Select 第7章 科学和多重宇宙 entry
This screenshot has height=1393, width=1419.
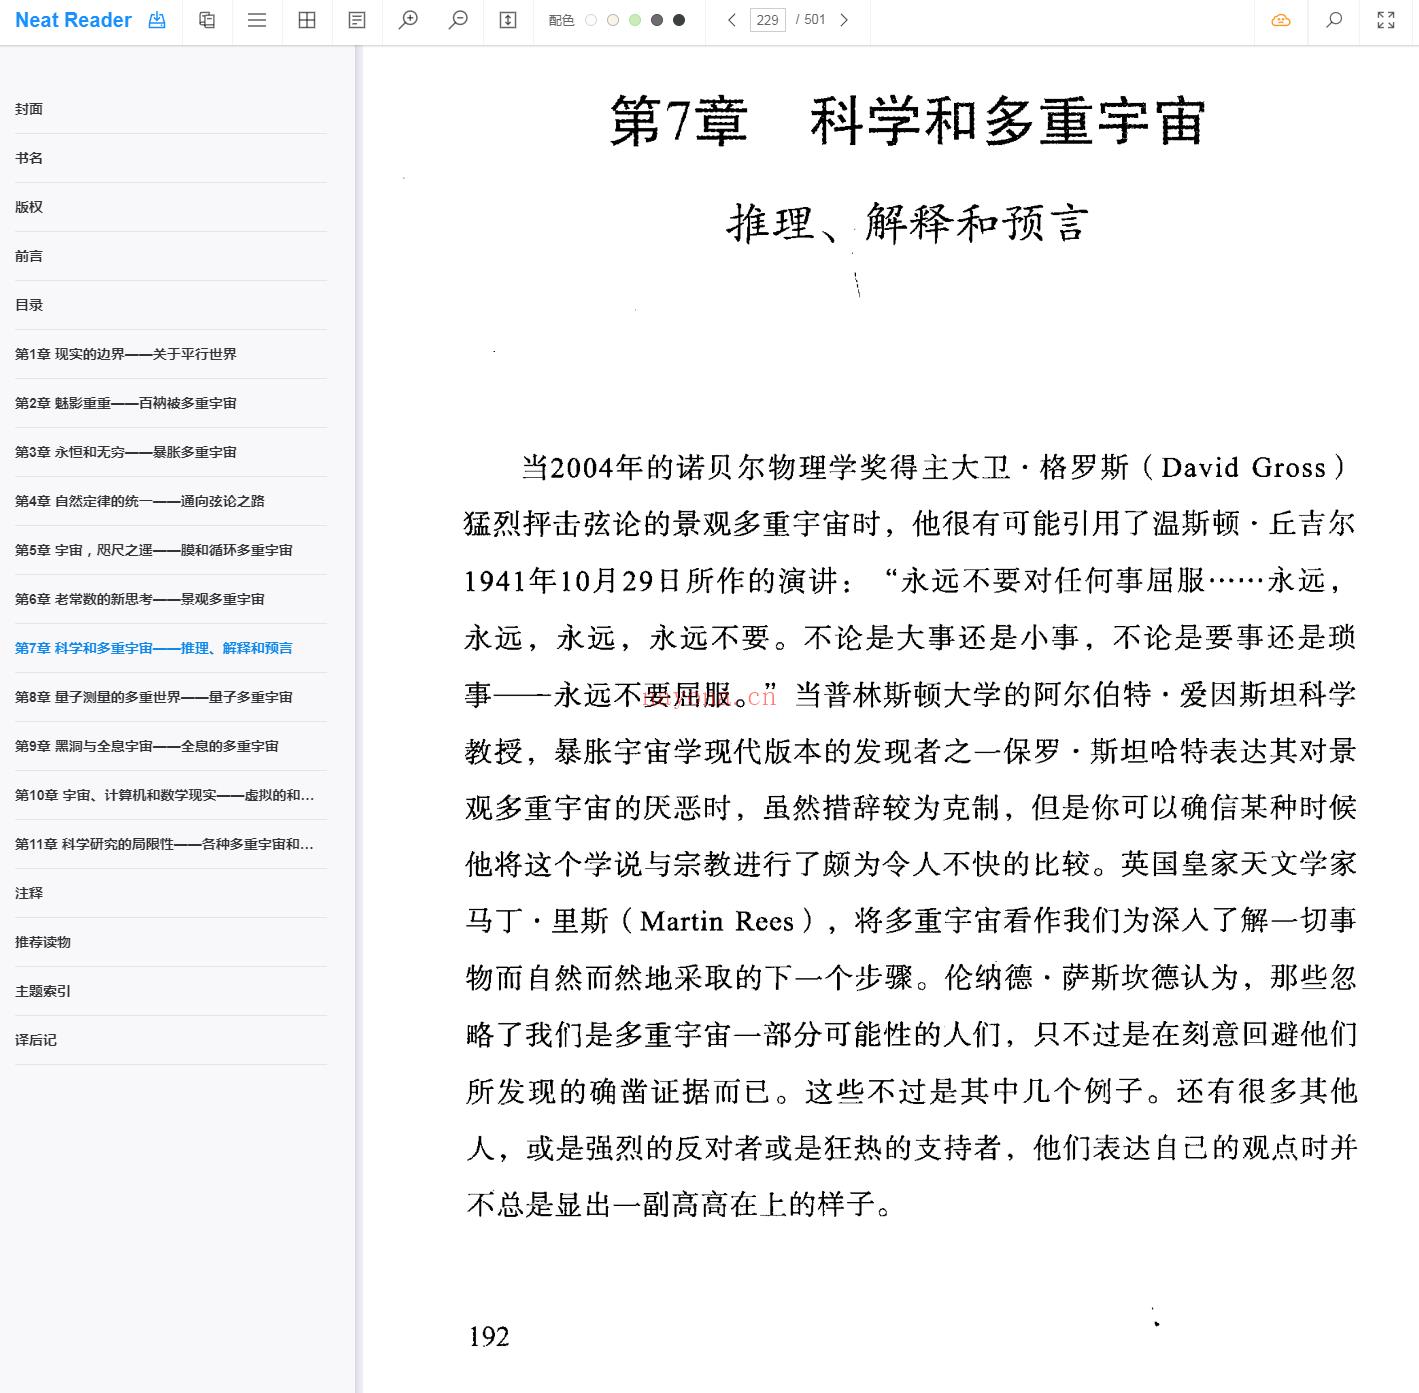pos(170,648)
